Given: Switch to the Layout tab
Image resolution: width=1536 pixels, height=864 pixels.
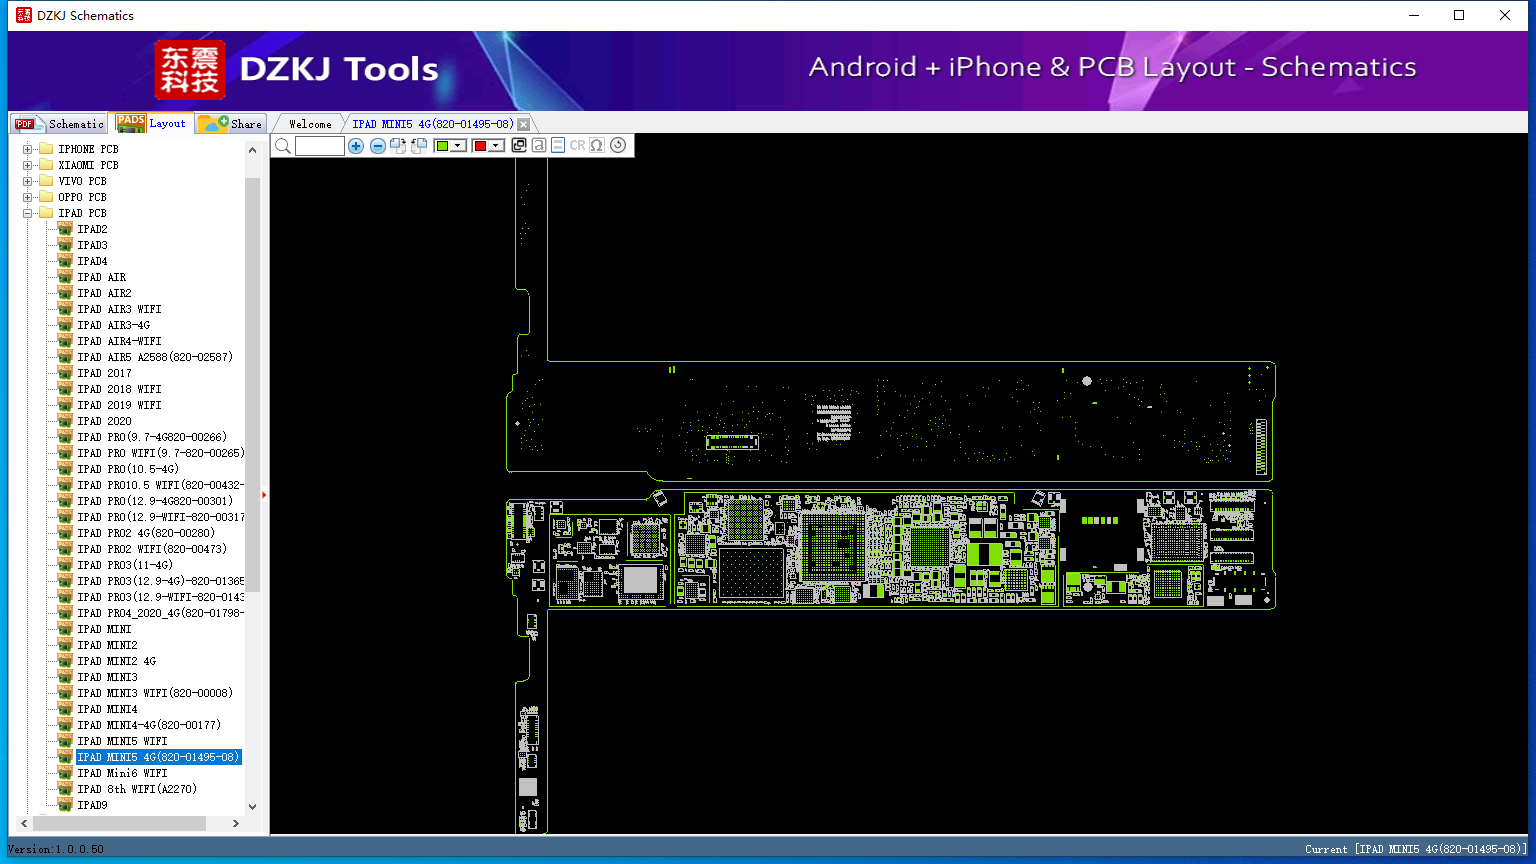Looking at the screenshot, I should tap(151, 123).
